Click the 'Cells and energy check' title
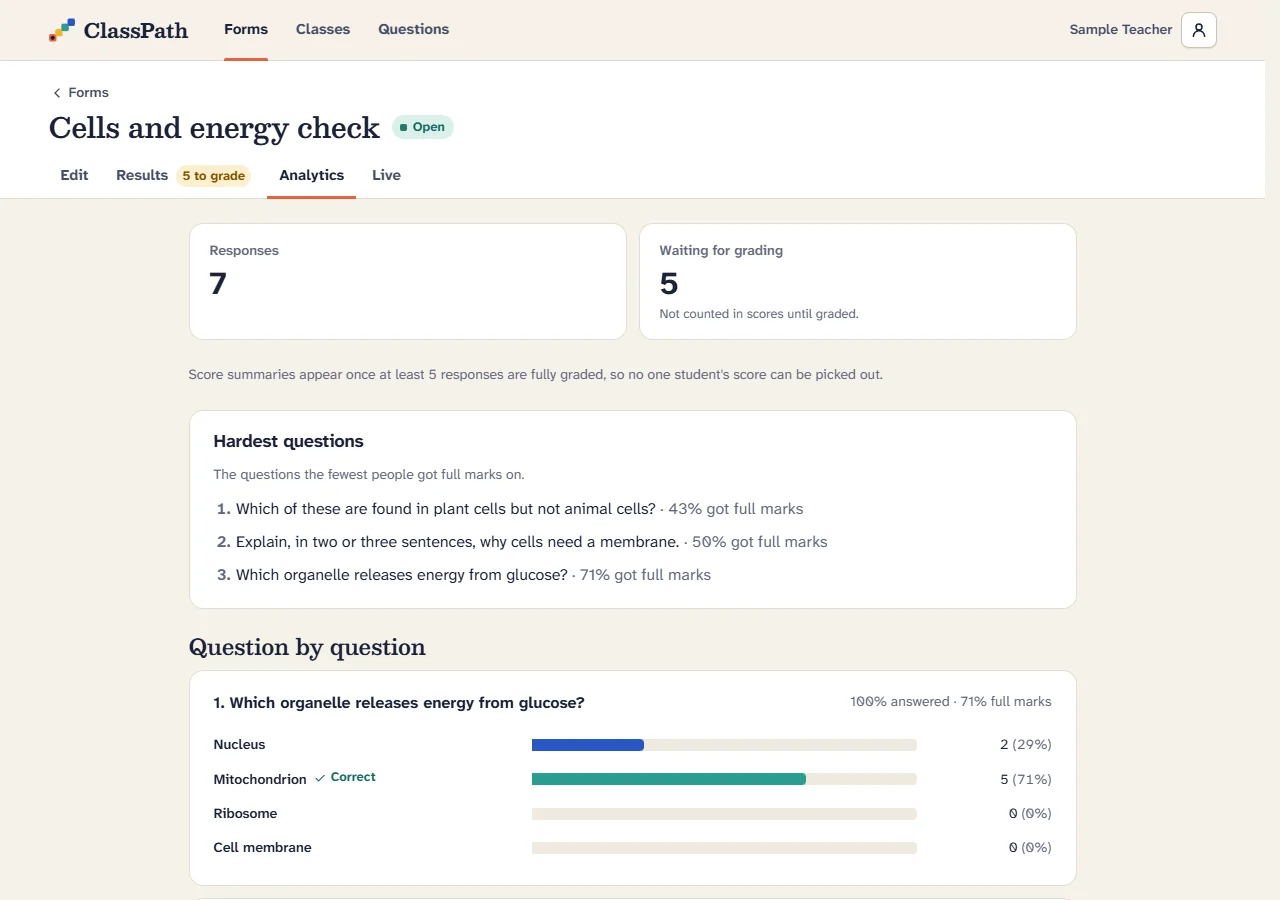This screenshot has width=1280, height=900. click(214, 128)
